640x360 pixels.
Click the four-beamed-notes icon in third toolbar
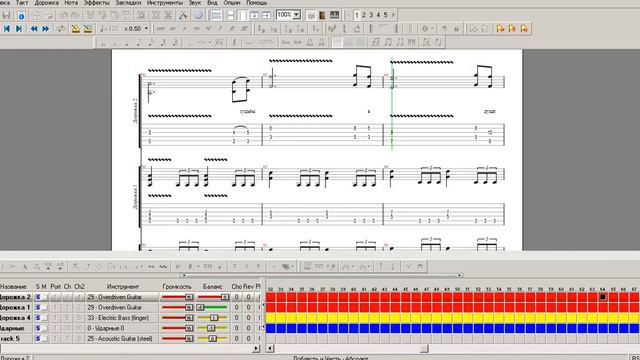tap(411, 42)
